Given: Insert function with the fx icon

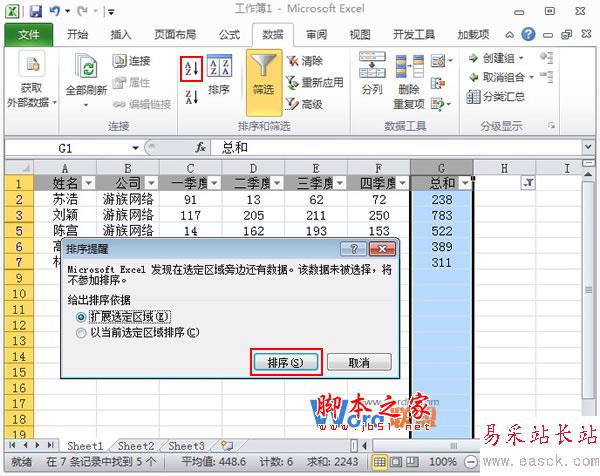Looking at the screenshot, I should 201,148.
